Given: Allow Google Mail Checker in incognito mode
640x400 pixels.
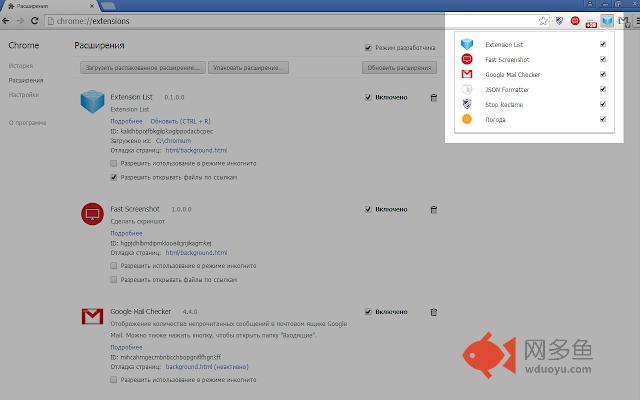Looking at the screenshot, I should pyautogui.click(x=113, y=380).
